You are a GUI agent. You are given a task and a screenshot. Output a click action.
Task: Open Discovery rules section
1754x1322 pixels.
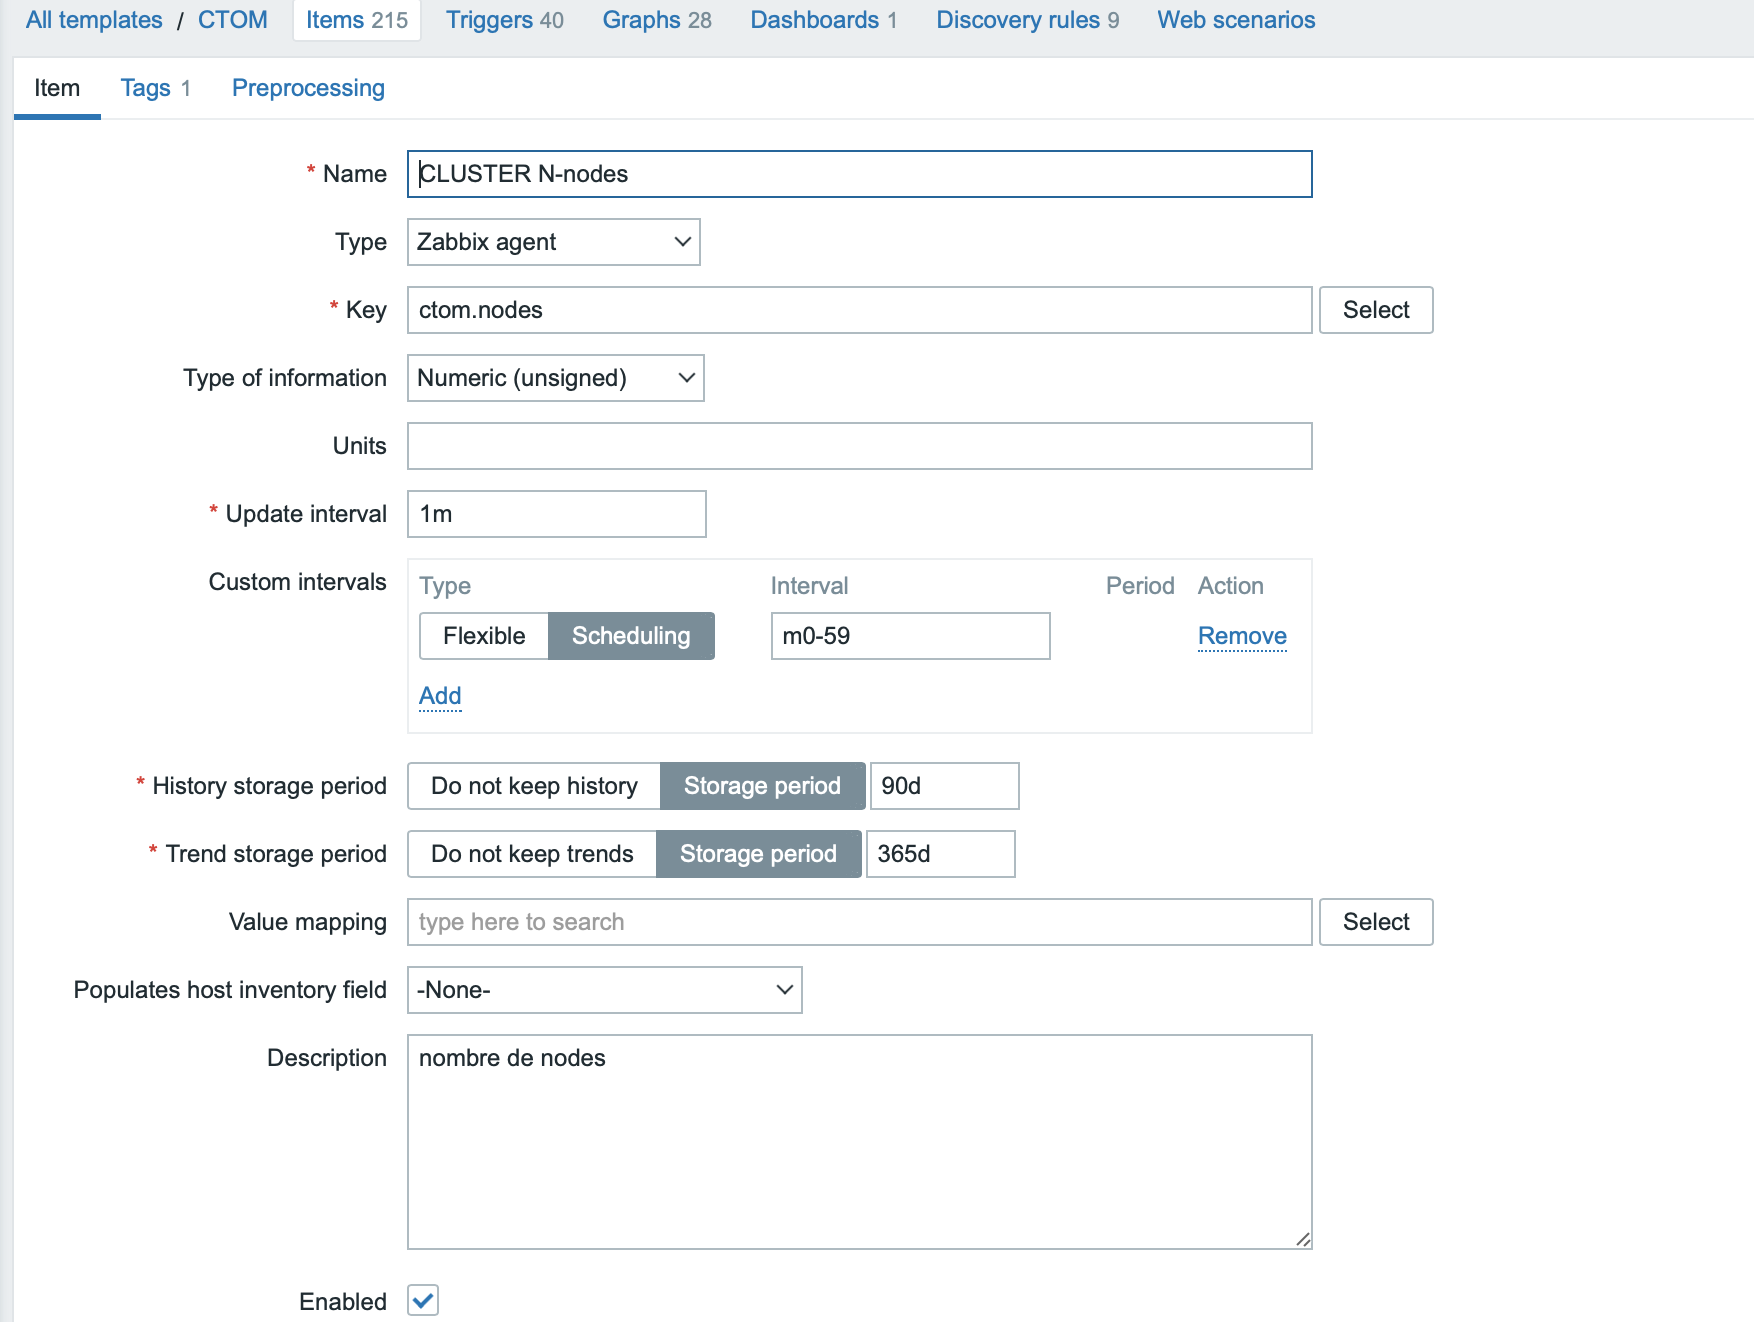tap(1027, 20)
